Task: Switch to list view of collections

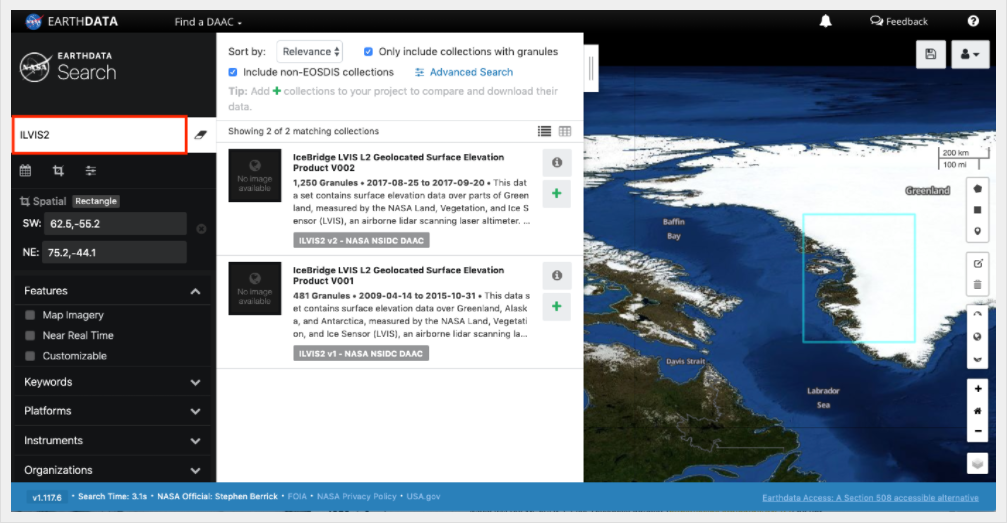Action: (x=544, y=131)
